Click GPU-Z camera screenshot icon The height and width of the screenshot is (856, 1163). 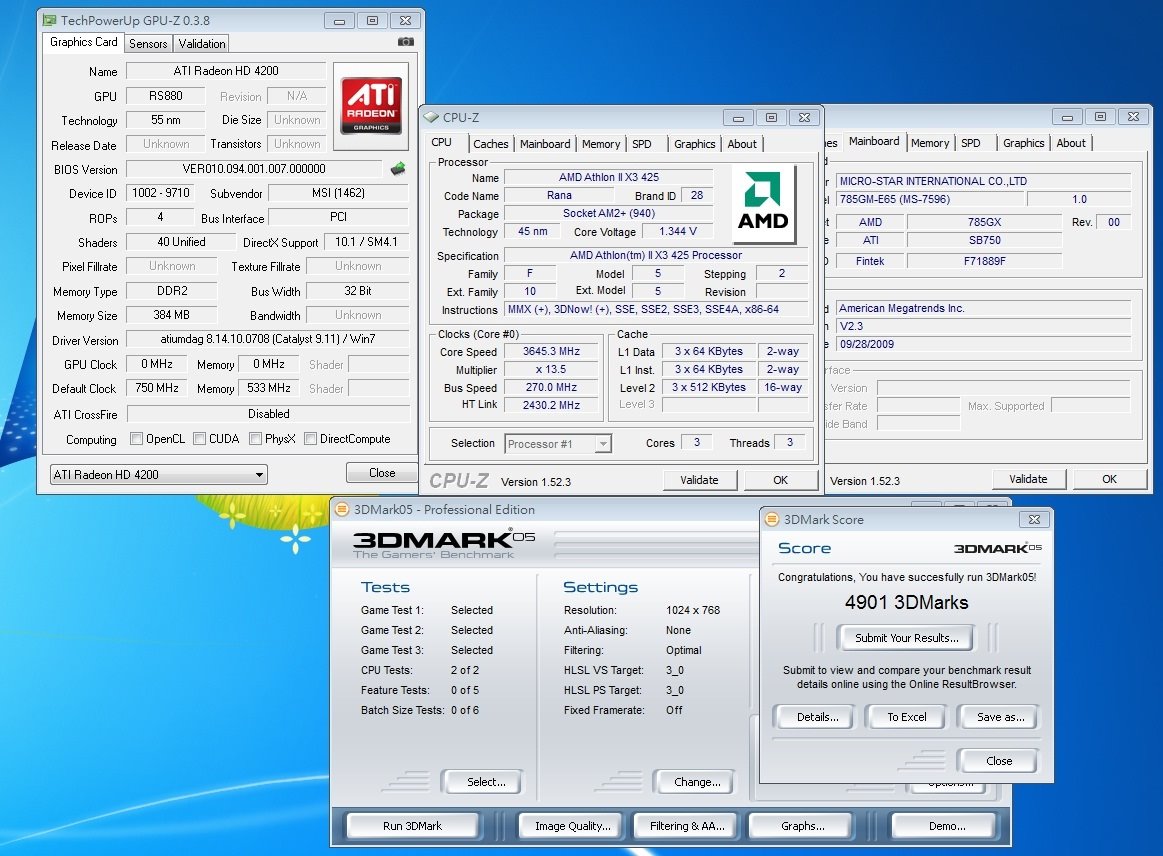pyautogui.click(x=406, y=42)
